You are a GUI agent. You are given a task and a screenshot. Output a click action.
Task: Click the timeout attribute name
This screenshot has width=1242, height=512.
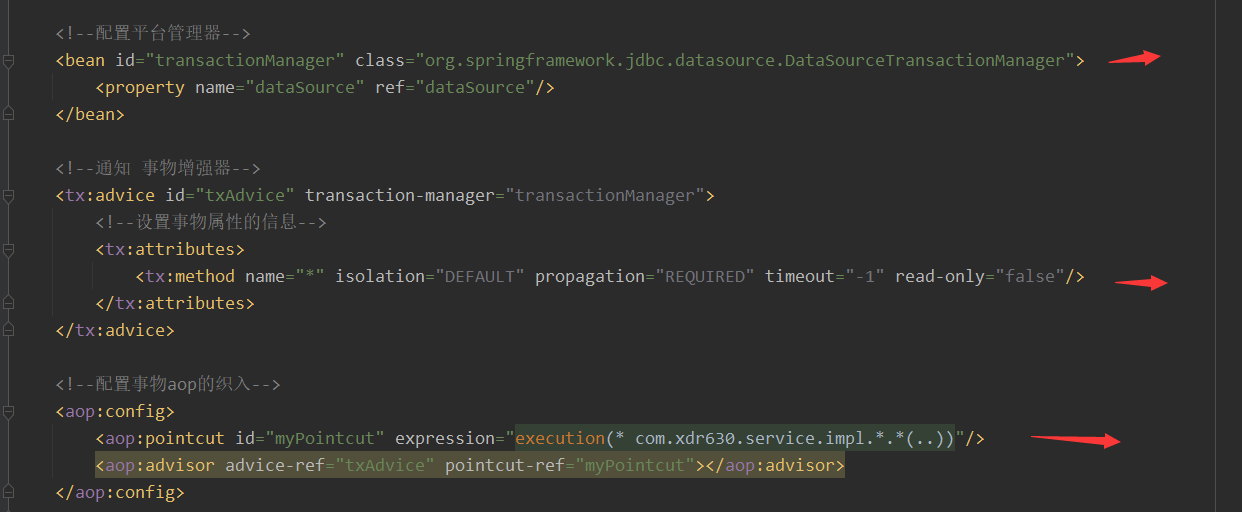800,277
